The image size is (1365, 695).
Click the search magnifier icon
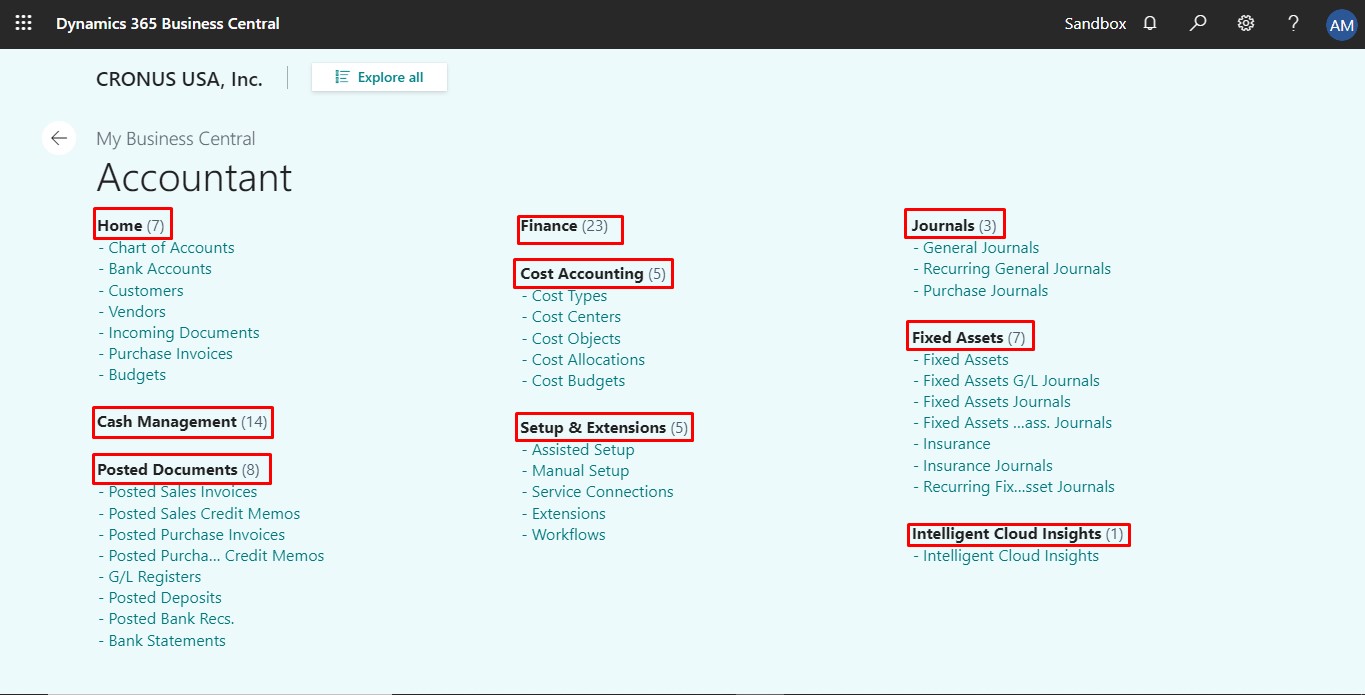point(1198,23)
